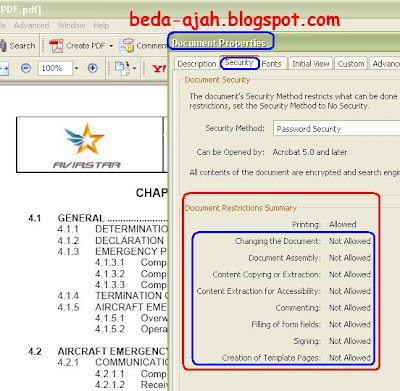This screenshot has width=400, height=391.
Task: Click the Create PDF icon
Action: pyautogui.click(x=56, y=46)
